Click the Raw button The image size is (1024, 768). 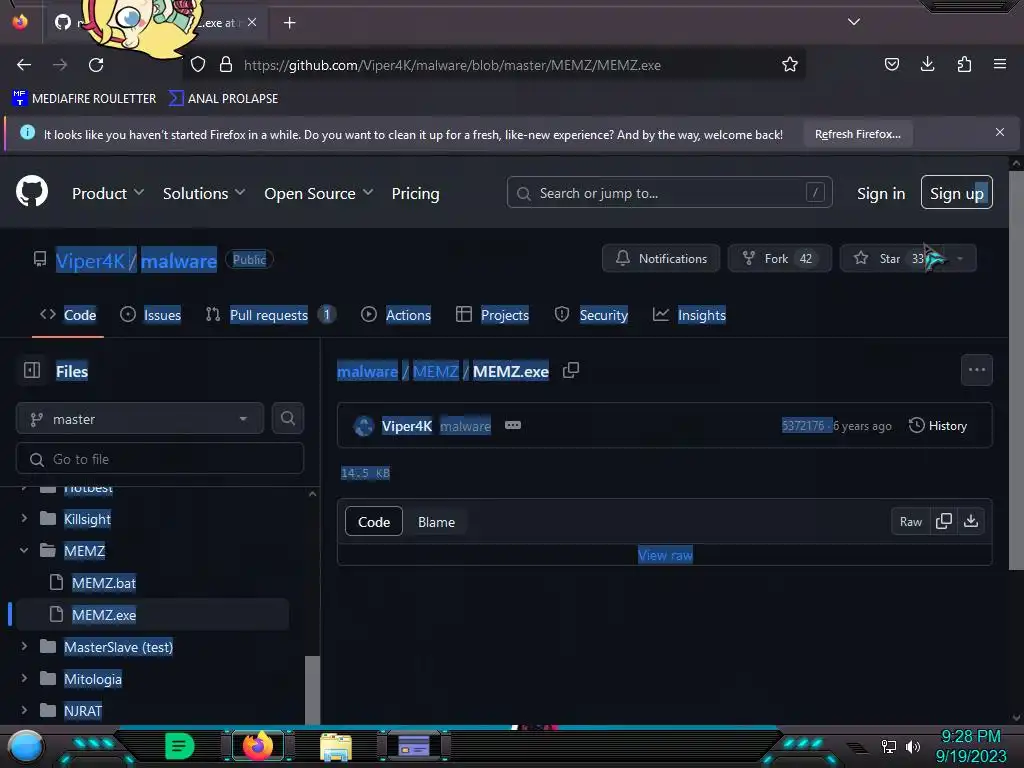point(910,521)
